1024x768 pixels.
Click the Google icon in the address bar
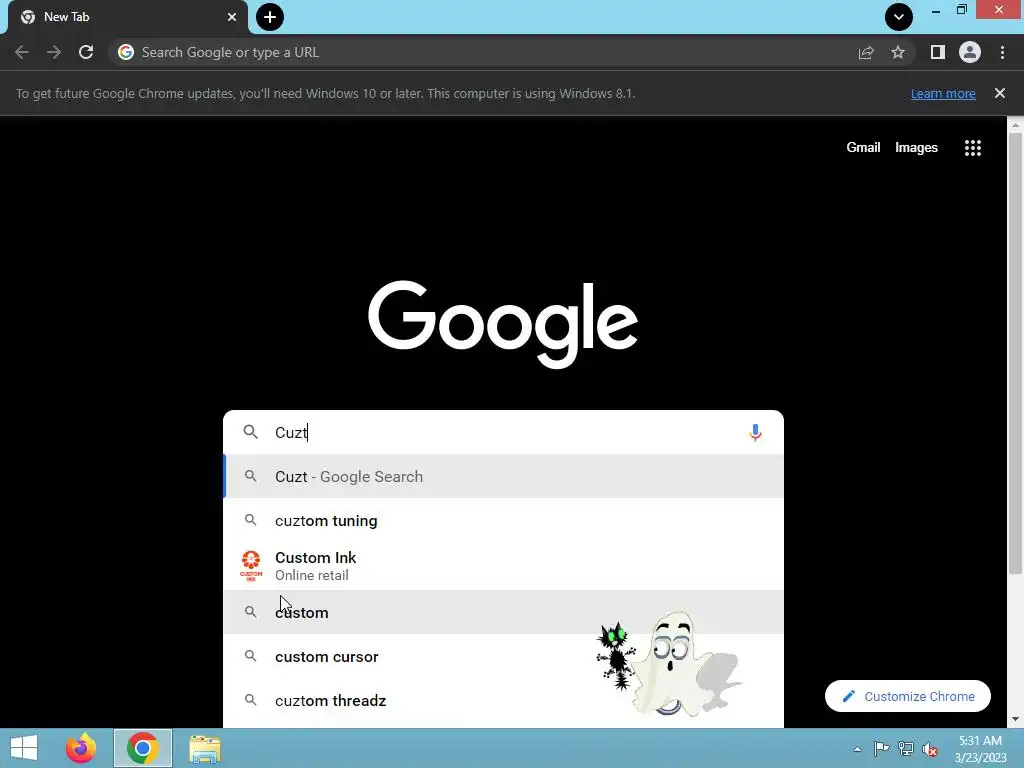pyautogui.click(x=126, y=52)
